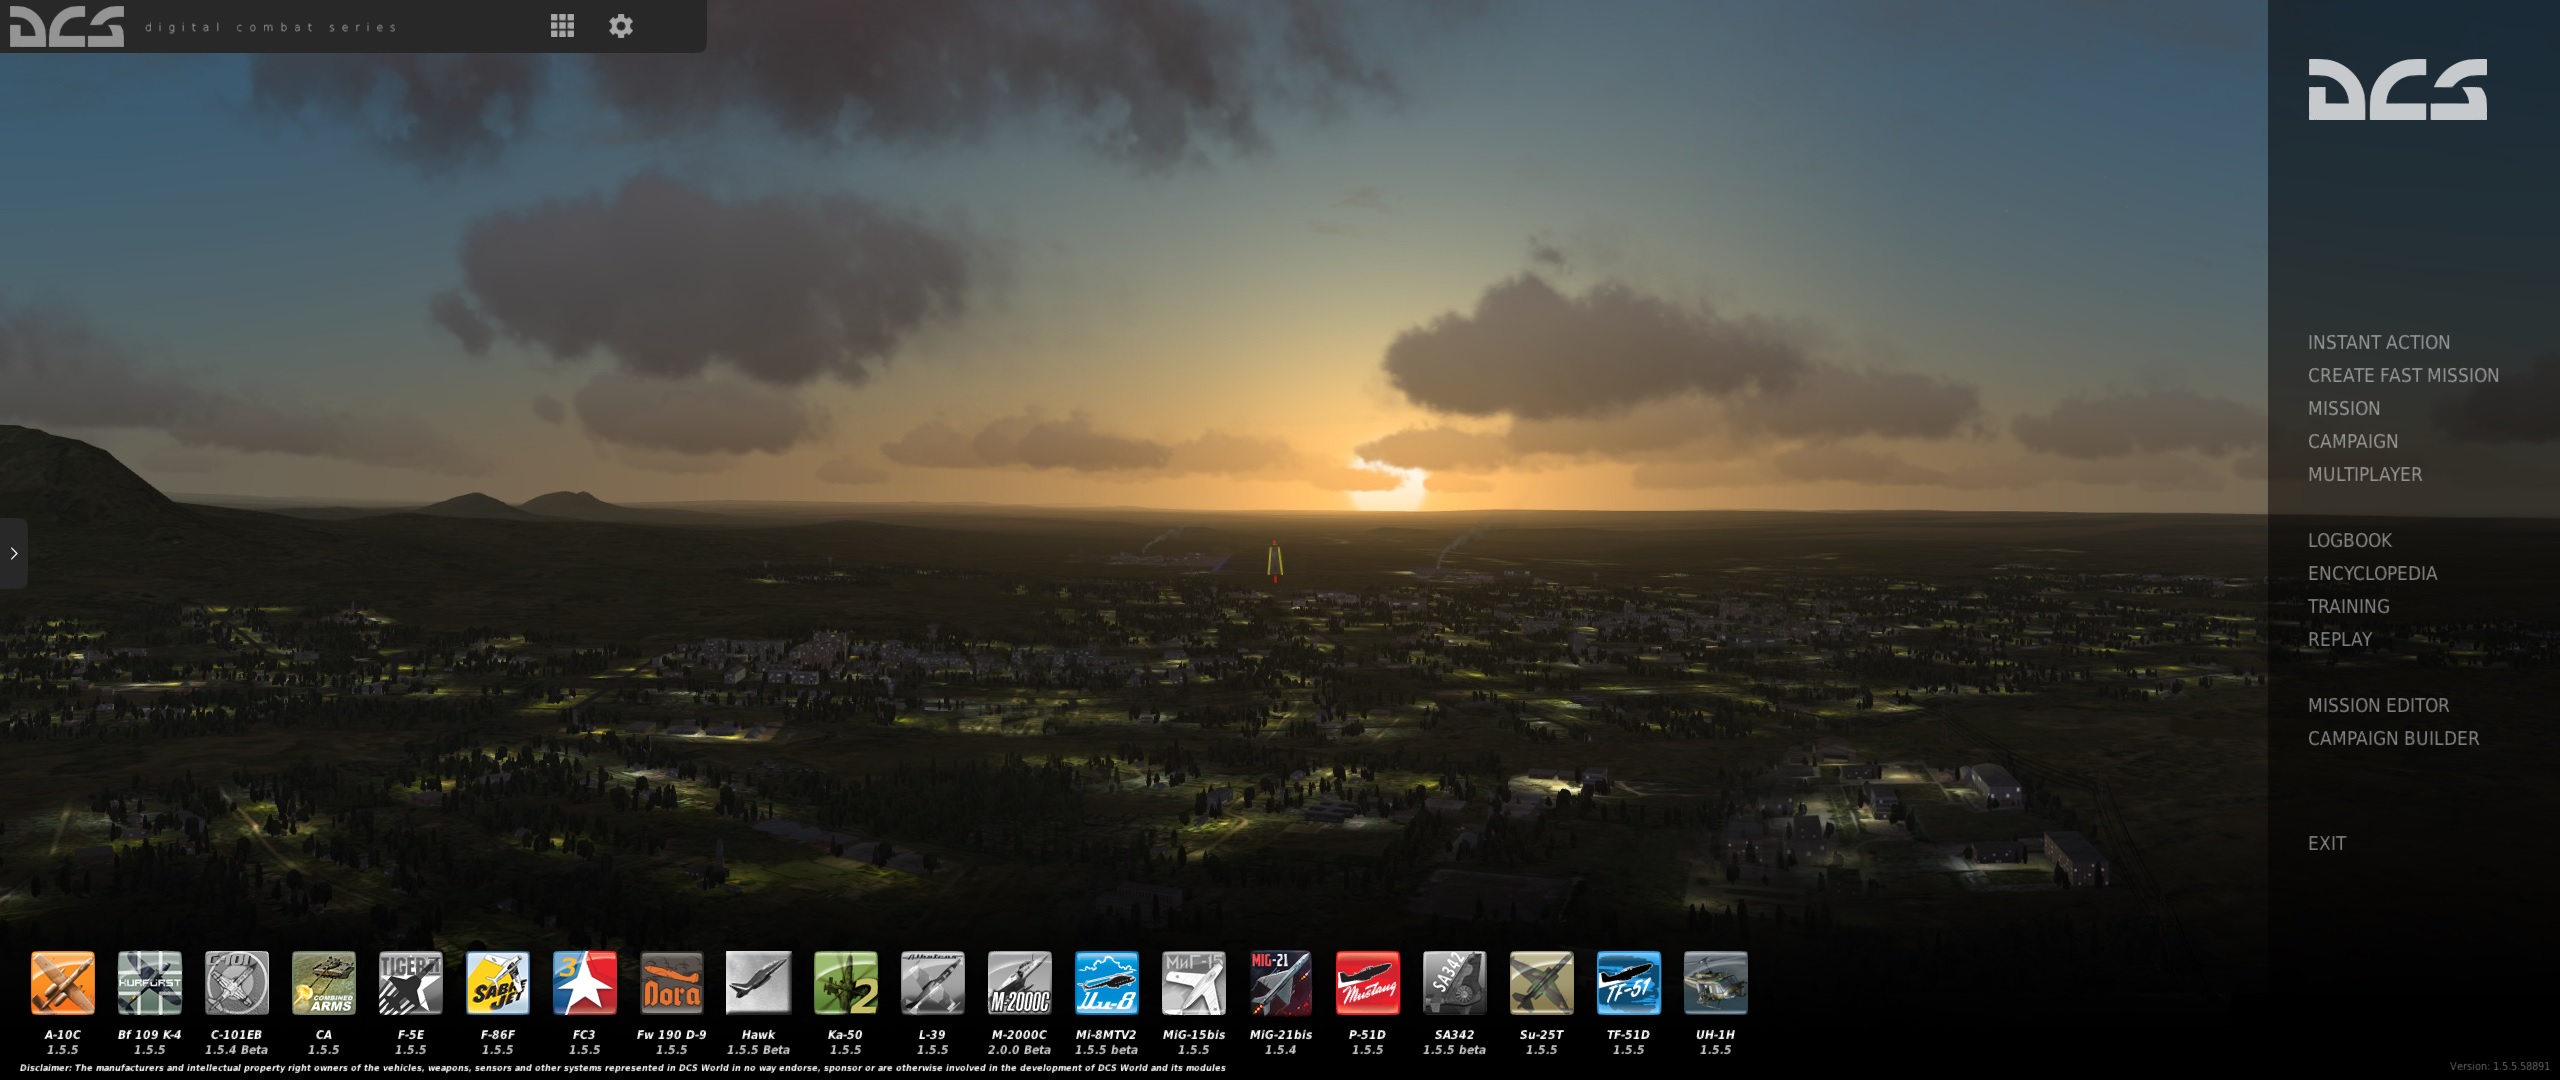Open the MiG-21bis module icon
This screenshot has height=1080, width=2560.
(x=1281, y=983)
